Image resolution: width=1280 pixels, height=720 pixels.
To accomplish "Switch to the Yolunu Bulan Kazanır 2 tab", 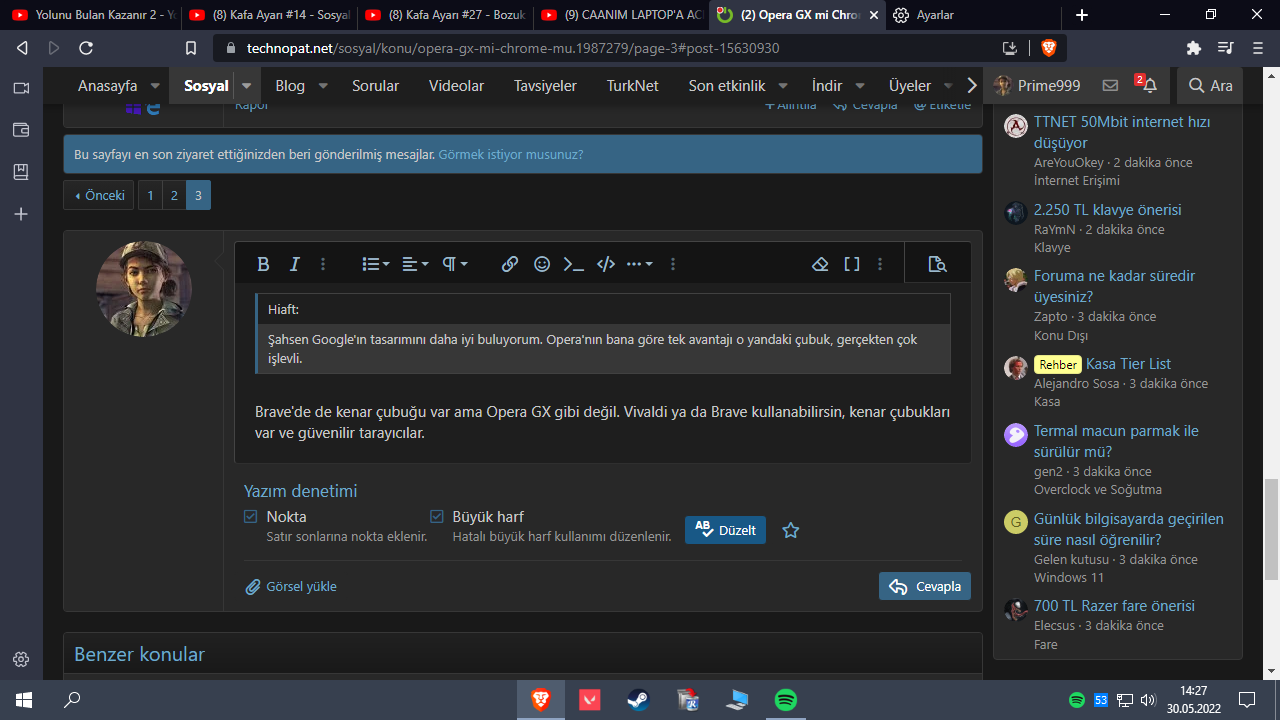I will pyautogui.click(x=92, y=15).
